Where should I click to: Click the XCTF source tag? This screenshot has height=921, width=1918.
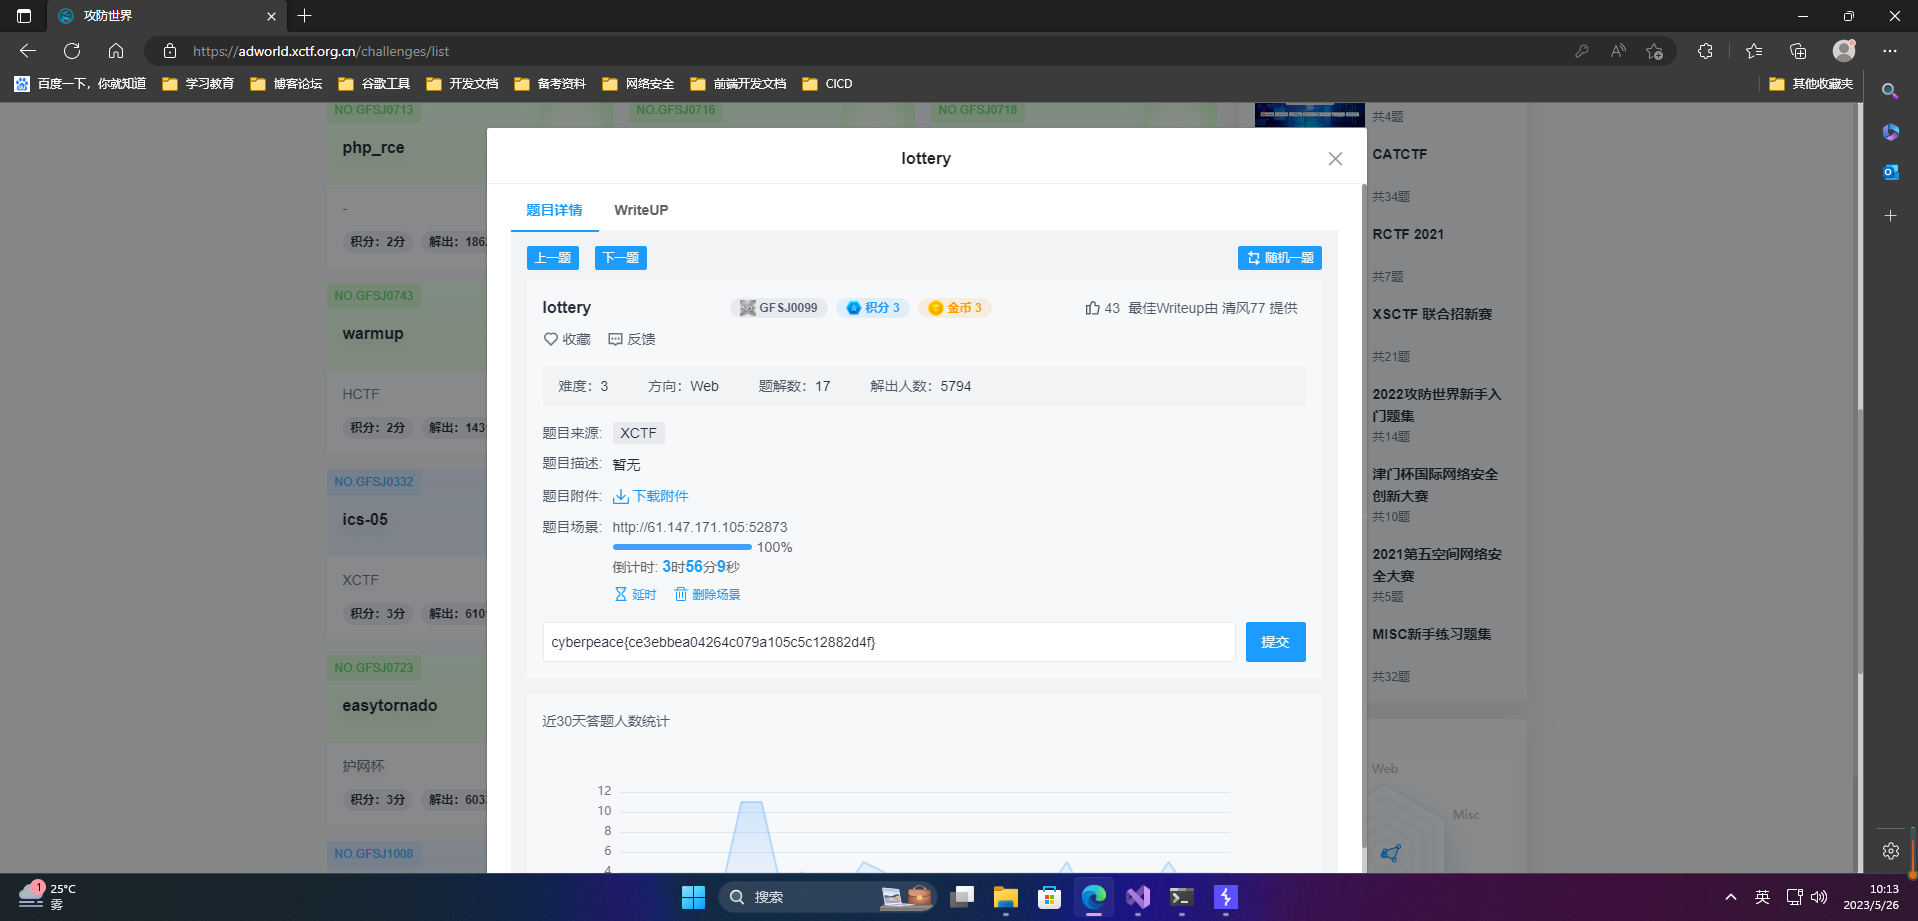(638, 433)
